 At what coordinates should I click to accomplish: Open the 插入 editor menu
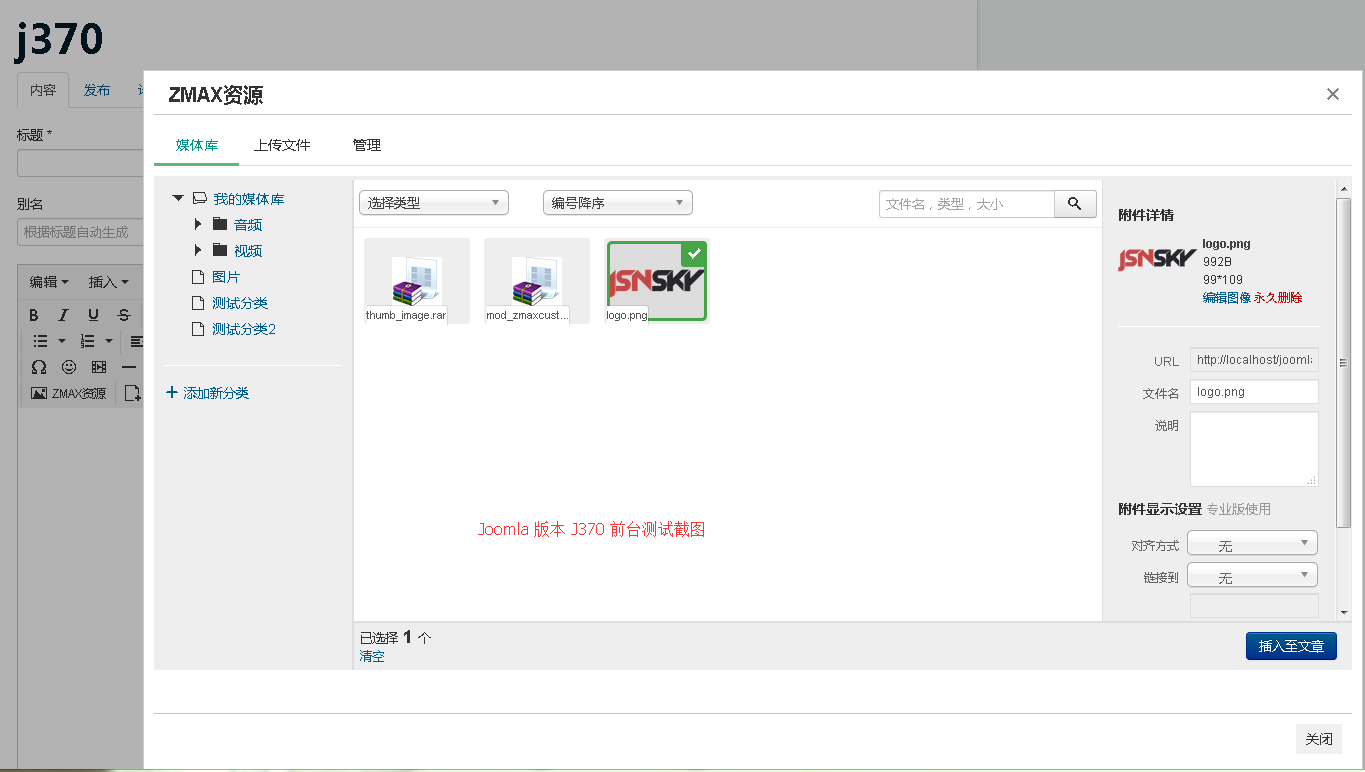click(108, 282)
